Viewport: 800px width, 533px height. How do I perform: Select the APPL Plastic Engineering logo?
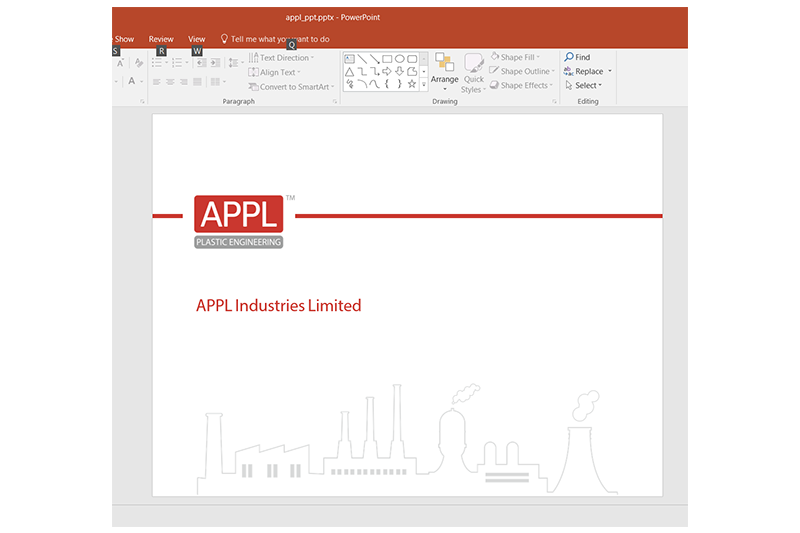(239, 221)
